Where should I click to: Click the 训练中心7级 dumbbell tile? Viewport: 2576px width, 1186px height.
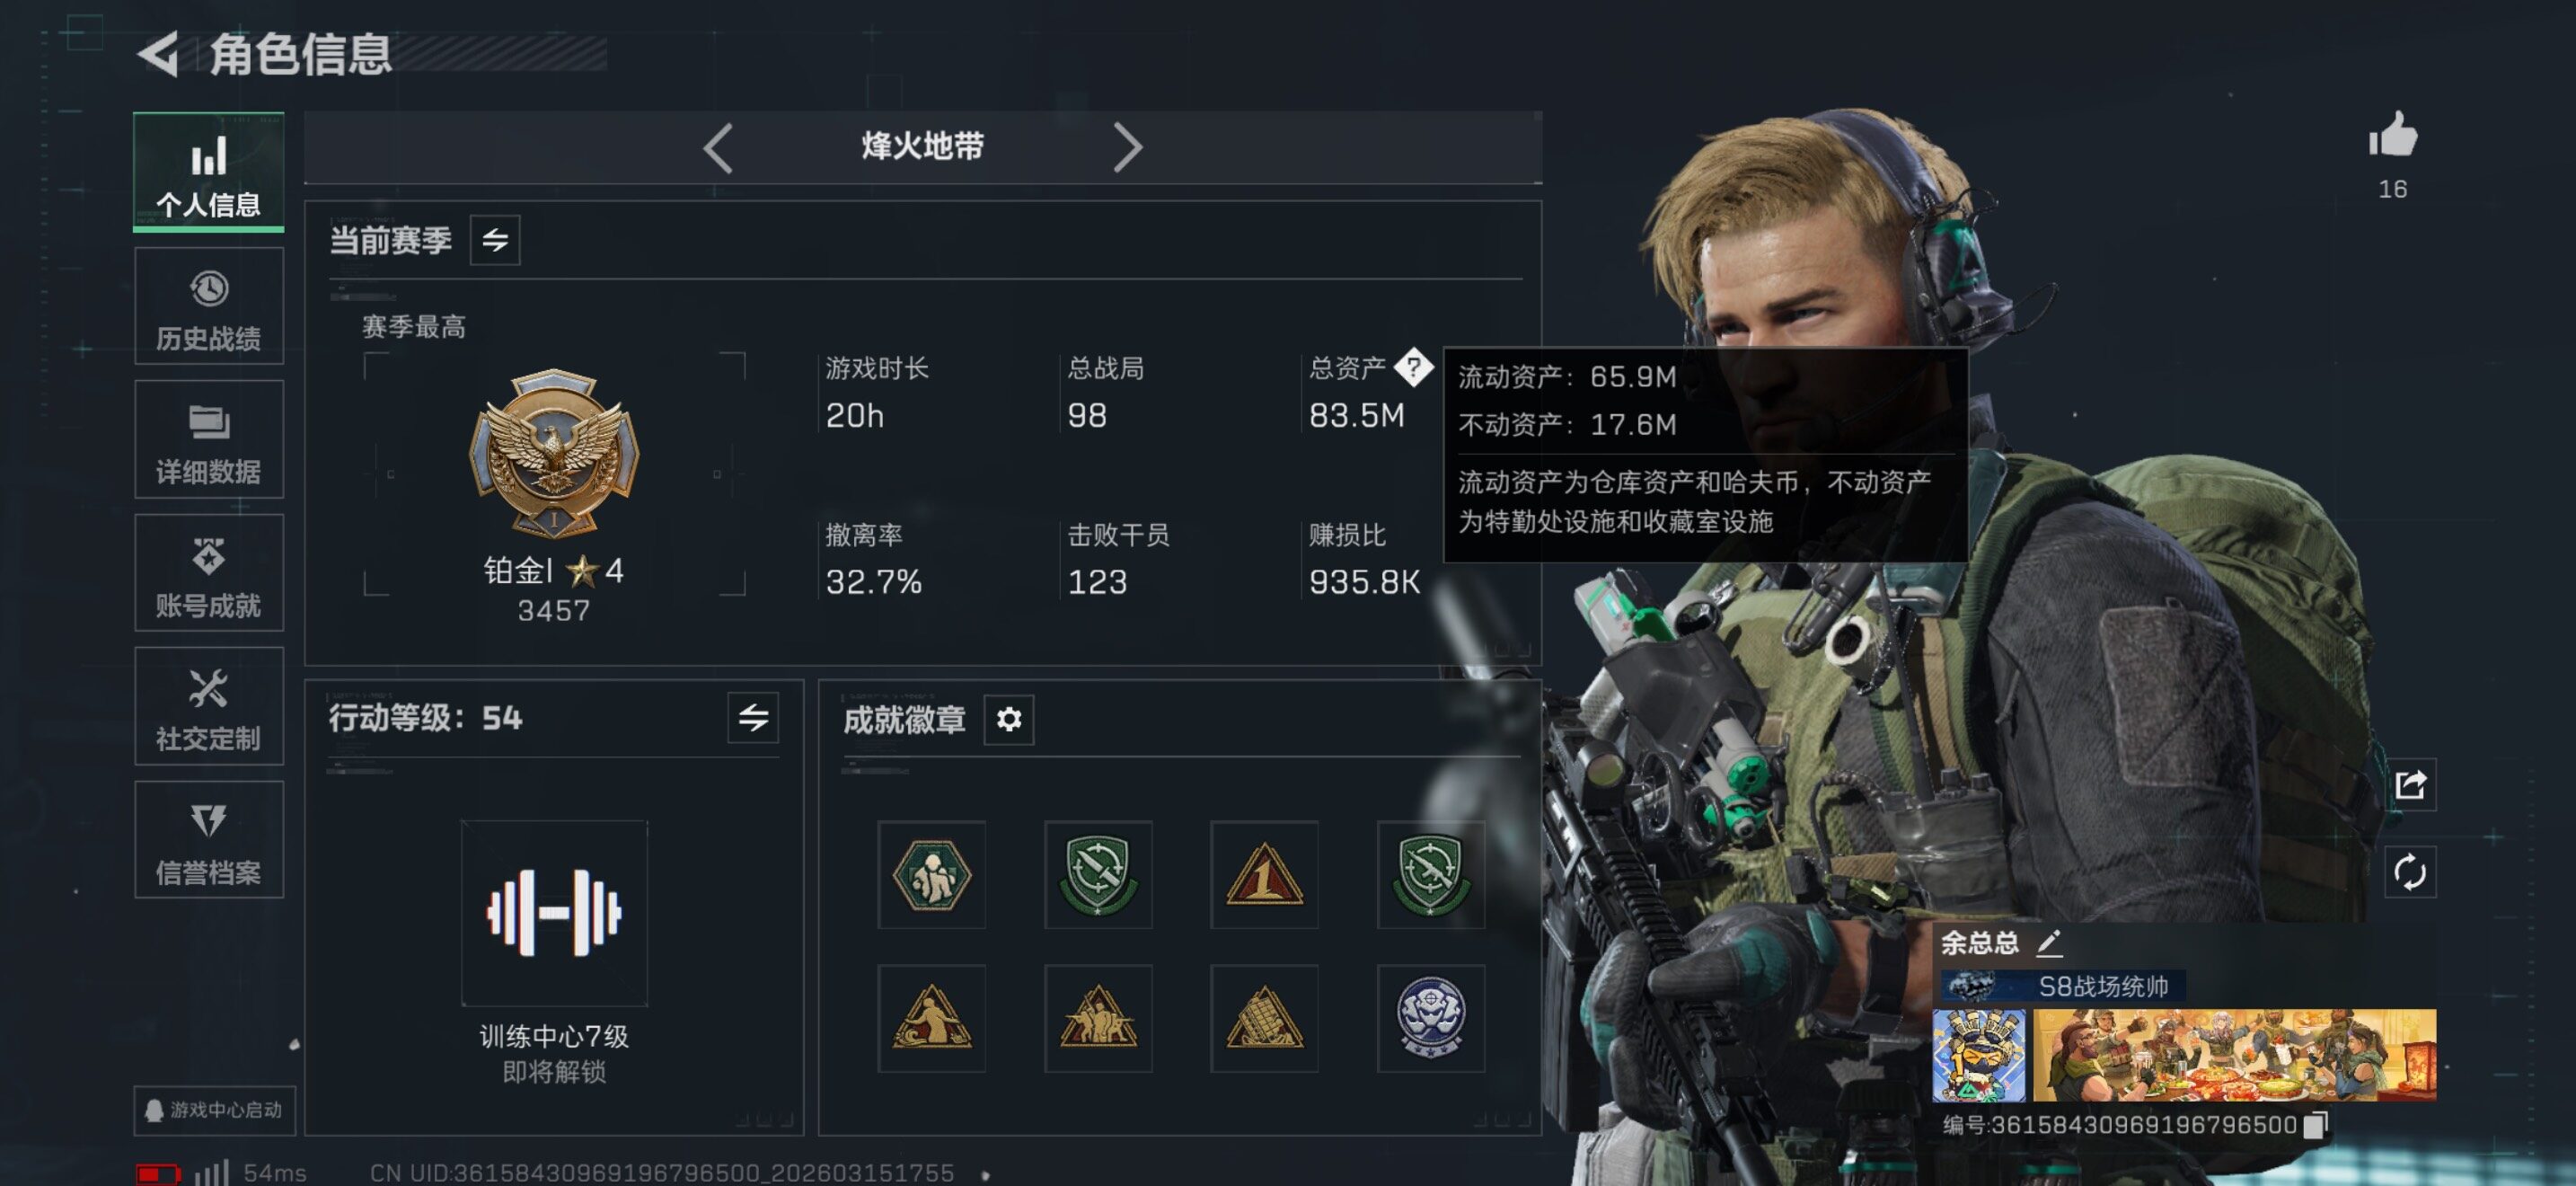554,912
